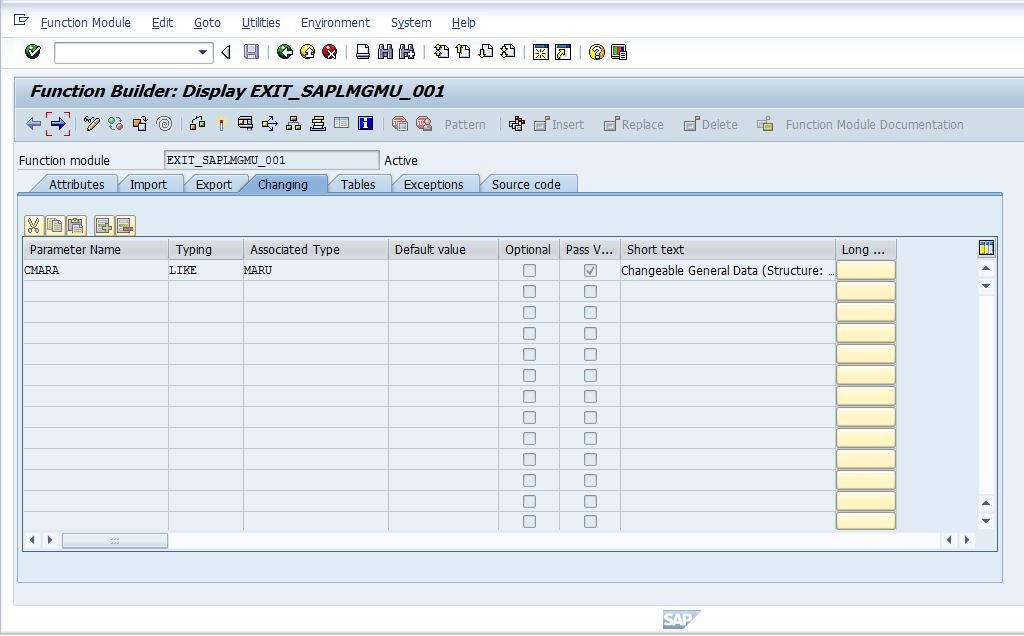Click the Pattern button
The height and width of the screenshot is (636, 1024).
(x=465, y=124)
